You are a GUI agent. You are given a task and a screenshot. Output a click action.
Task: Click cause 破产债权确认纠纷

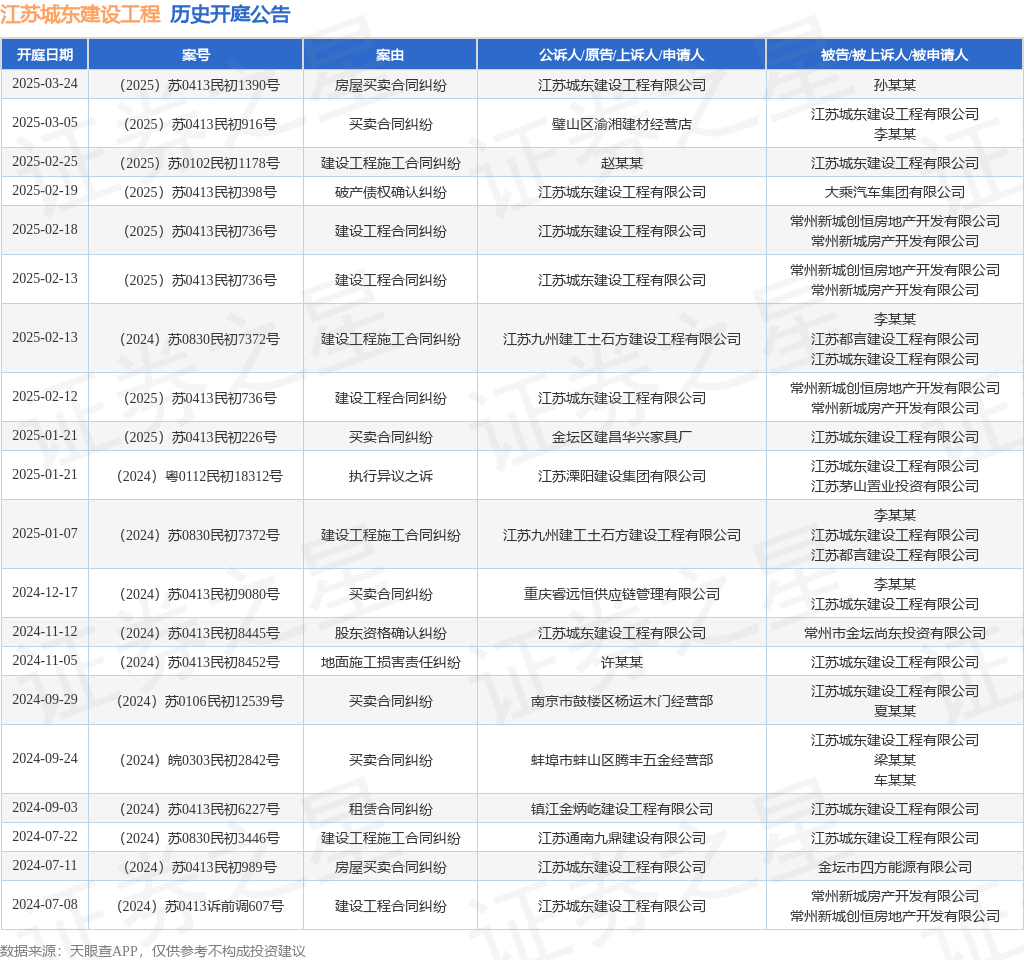coord(391,193)
